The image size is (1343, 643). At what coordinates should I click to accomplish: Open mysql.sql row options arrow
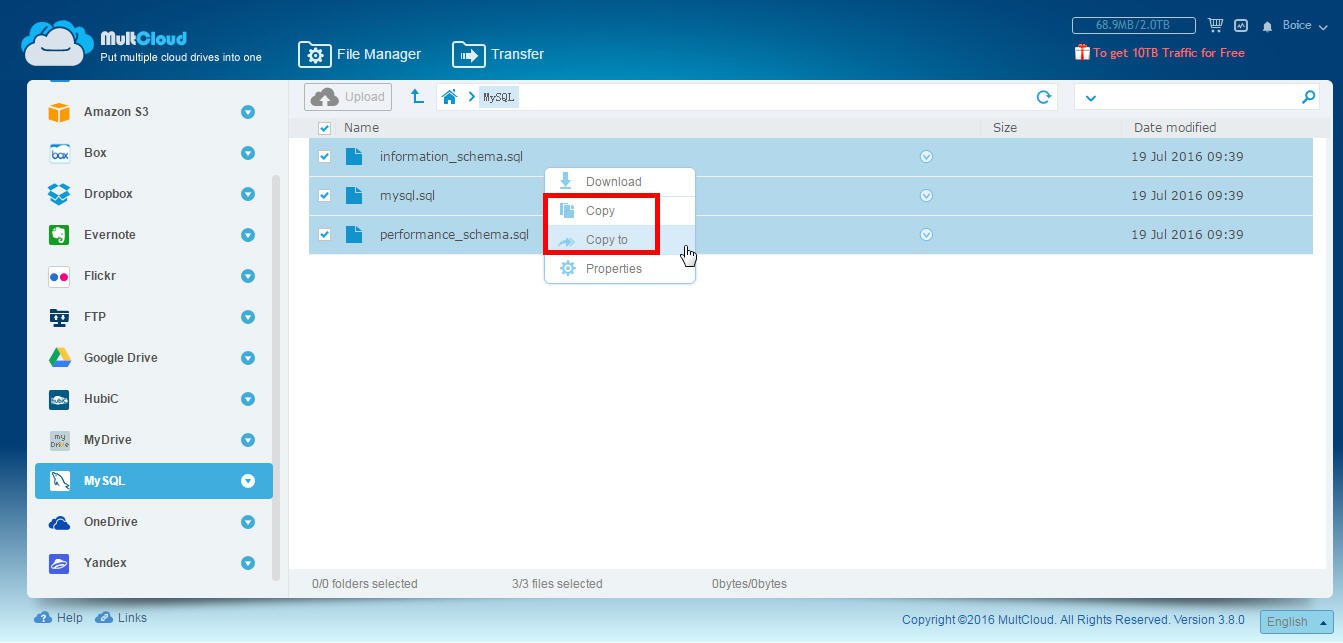[926, 196]
